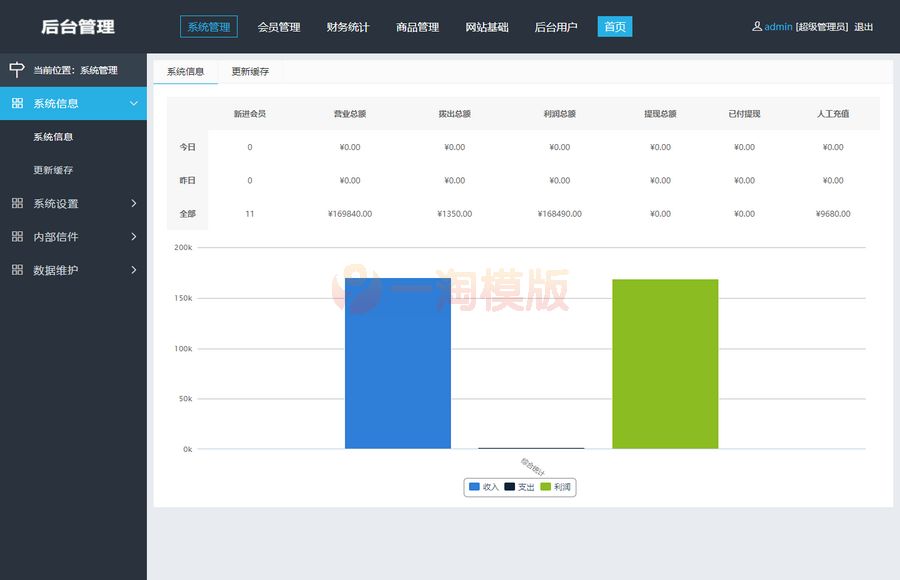The image size is (900, 580).
Task: Open the 会员管理 menu
Action: [278, 27]
